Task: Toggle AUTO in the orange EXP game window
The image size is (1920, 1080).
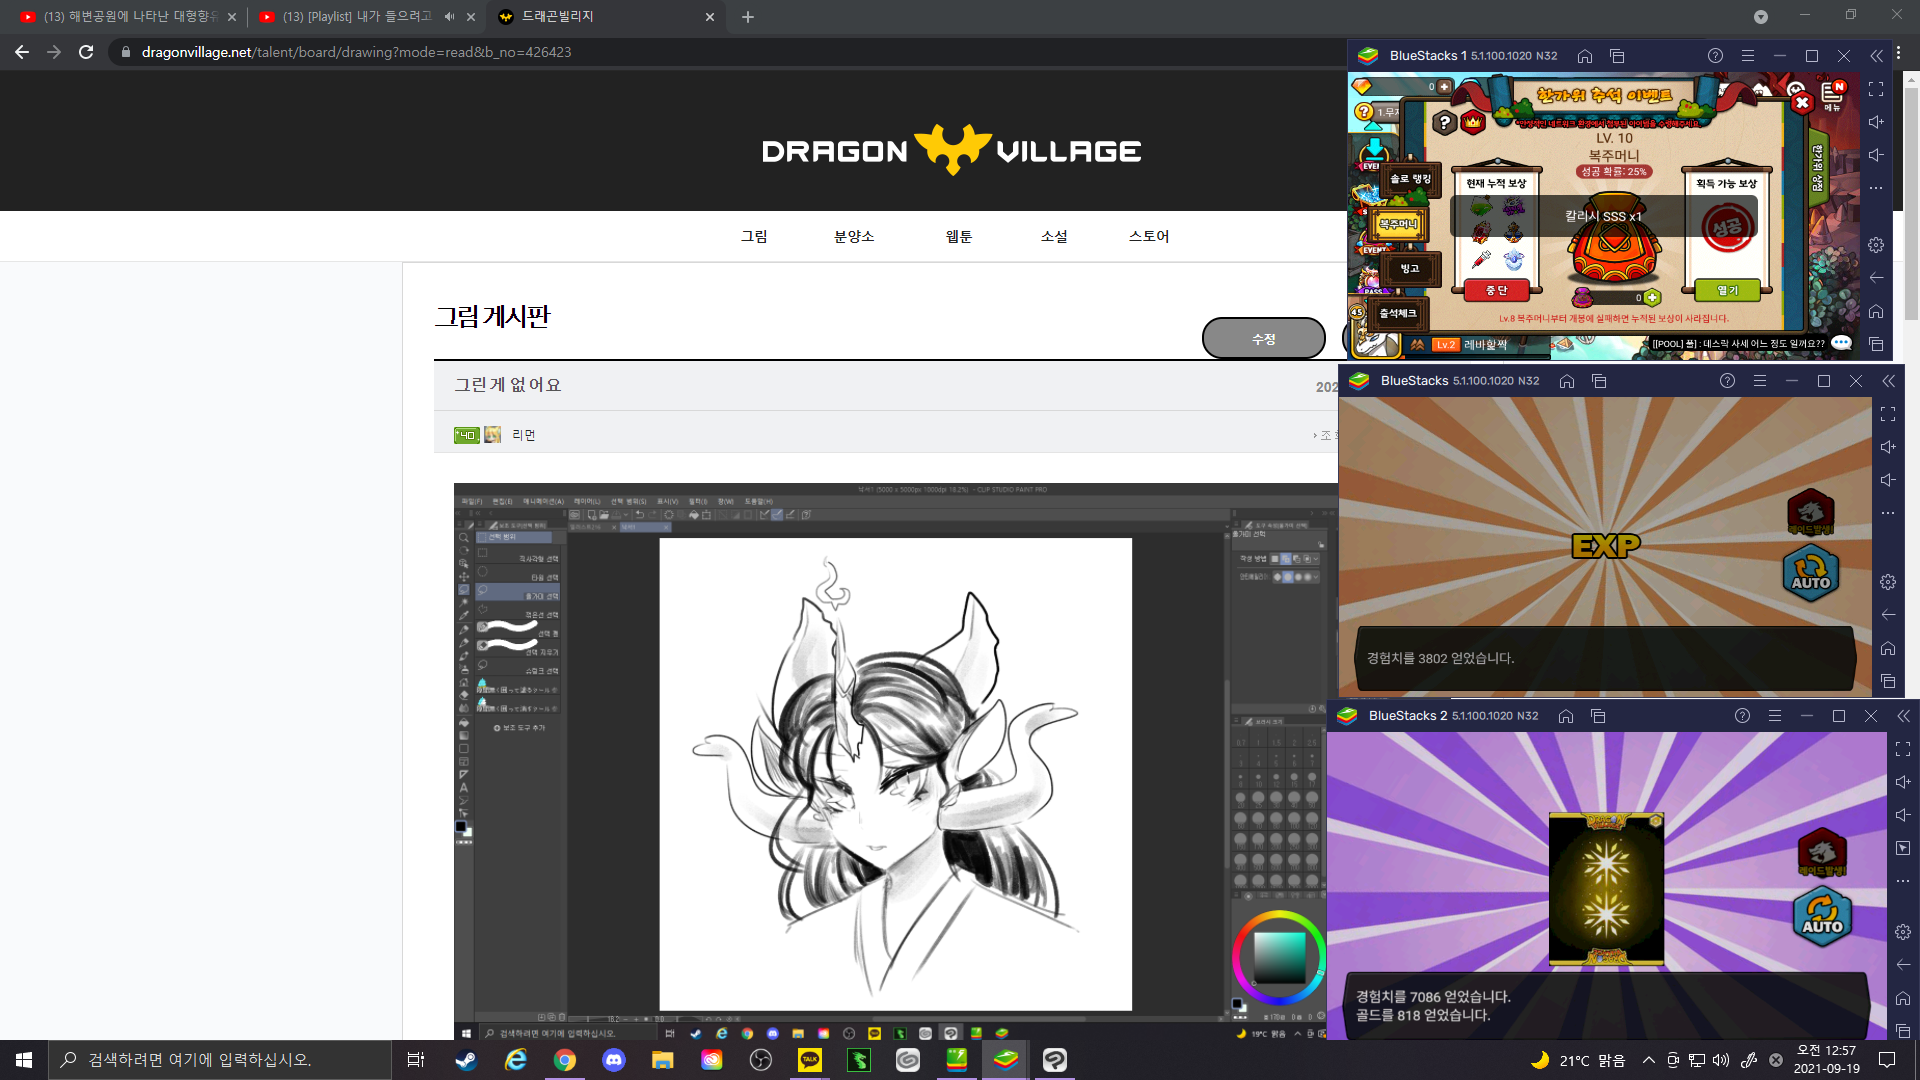Action: pyautogui.click(x=1810, y=573)
